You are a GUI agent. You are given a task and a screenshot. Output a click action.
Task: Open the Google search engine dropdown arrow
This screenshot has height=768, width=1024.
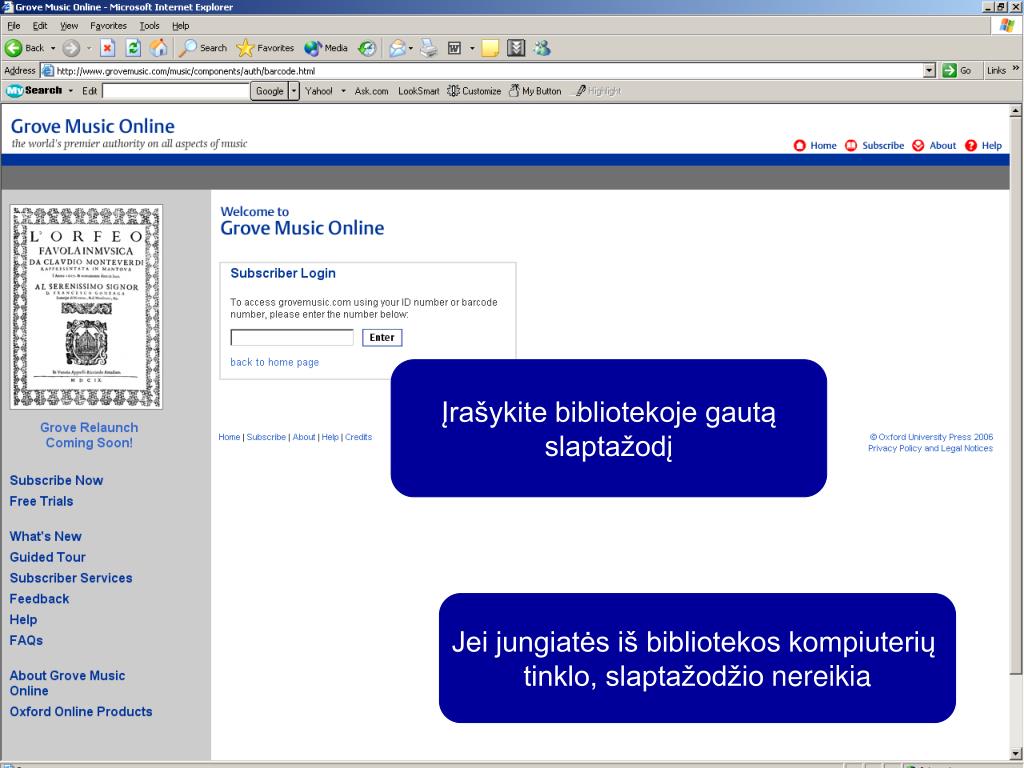(295, 91)
